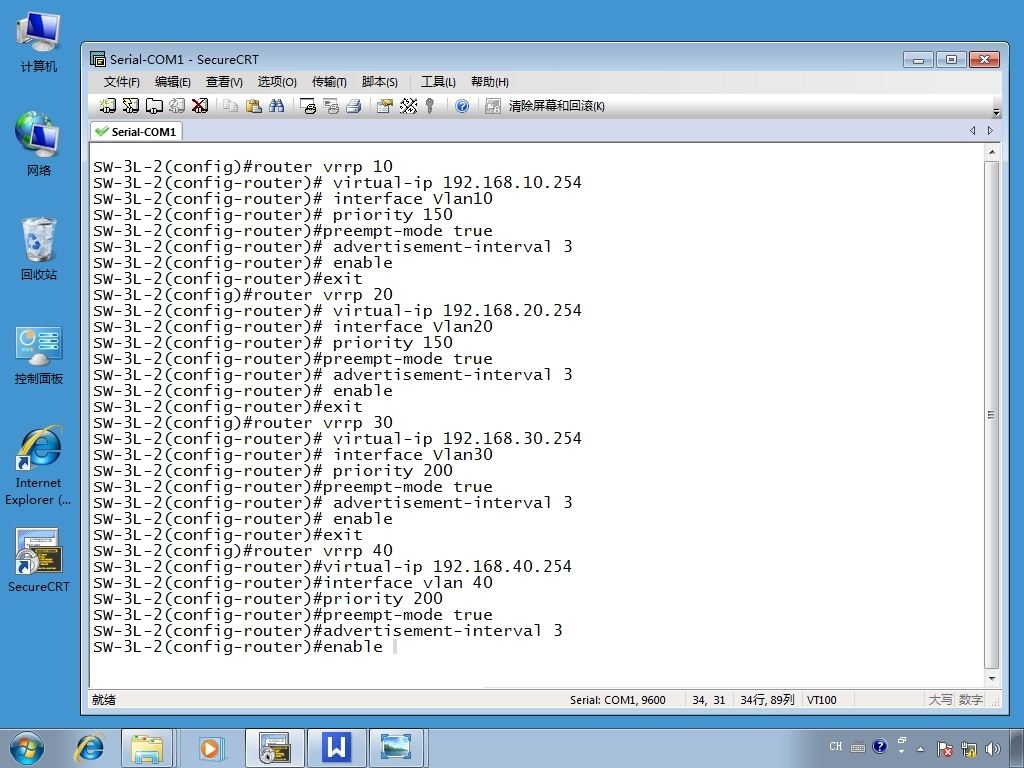Click the 回收站 recycle bin desktop icon

point(39,249)
